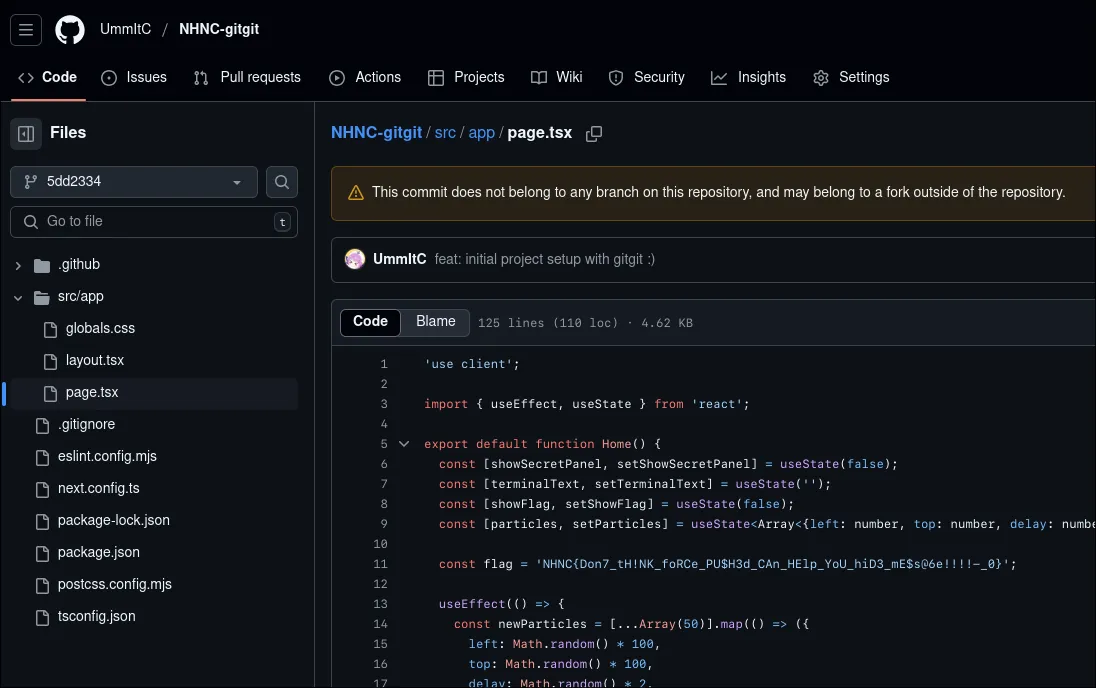Collapse the src/app folder chevron

[x=18, y=297]
